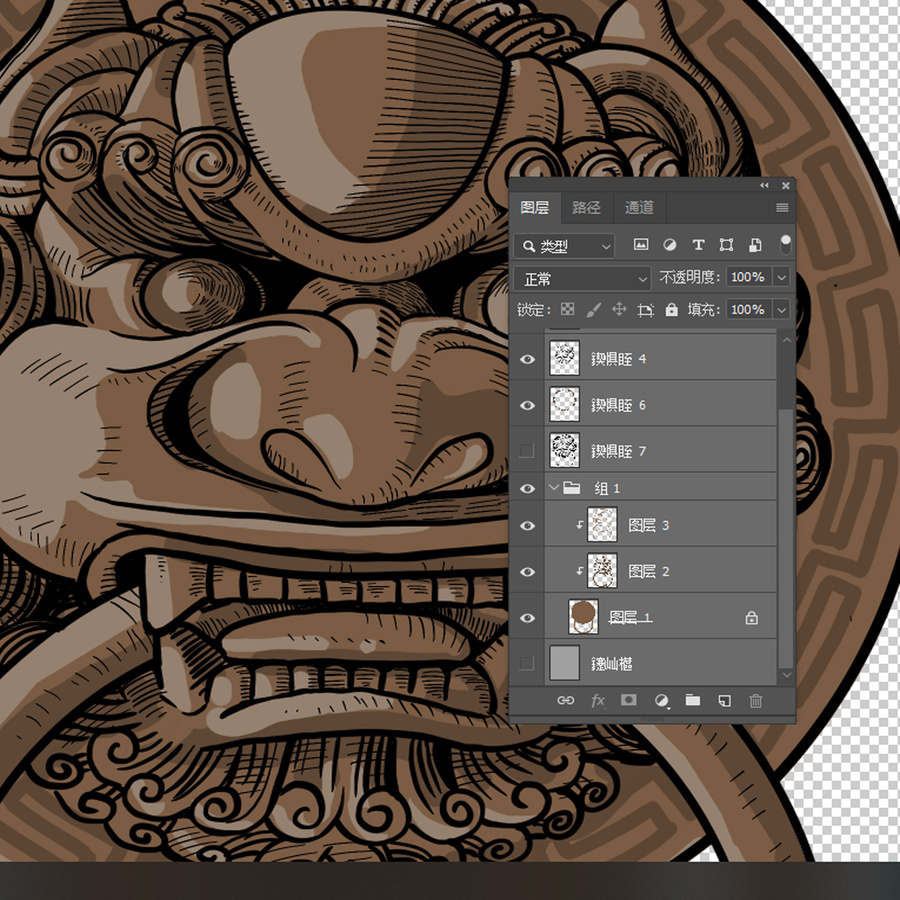Hide the layer numbered 6
900x900 pixels.
(527, 405)
